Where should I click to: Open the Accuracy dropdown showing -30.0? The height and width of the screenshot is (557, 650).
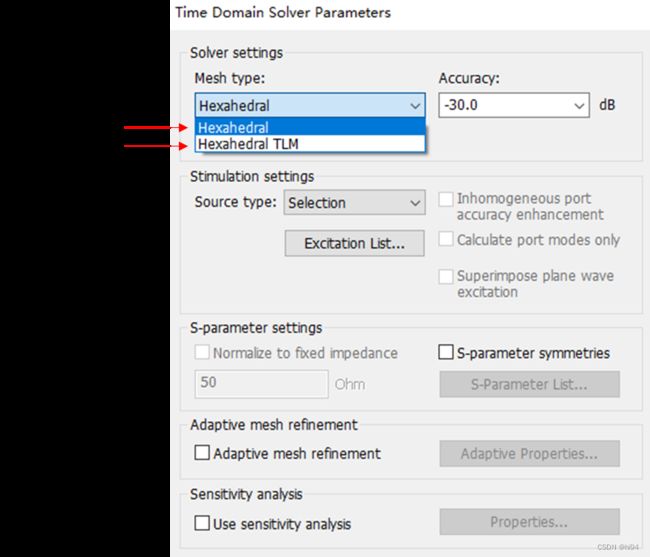pyautogui.click(x=514, y=105)
